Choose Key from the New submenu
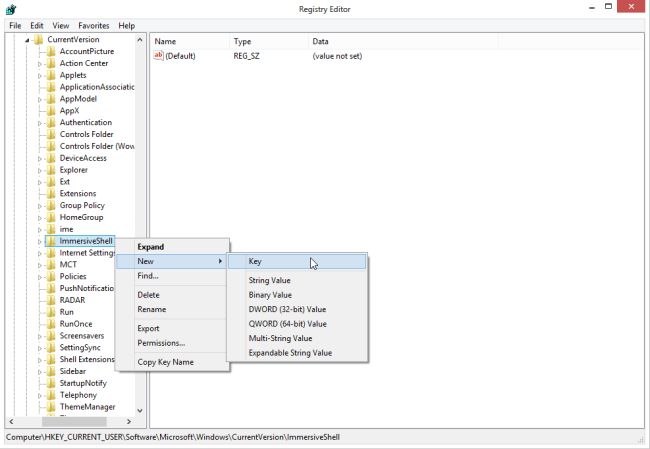The image size is (650, 449). tap(297, 261)
